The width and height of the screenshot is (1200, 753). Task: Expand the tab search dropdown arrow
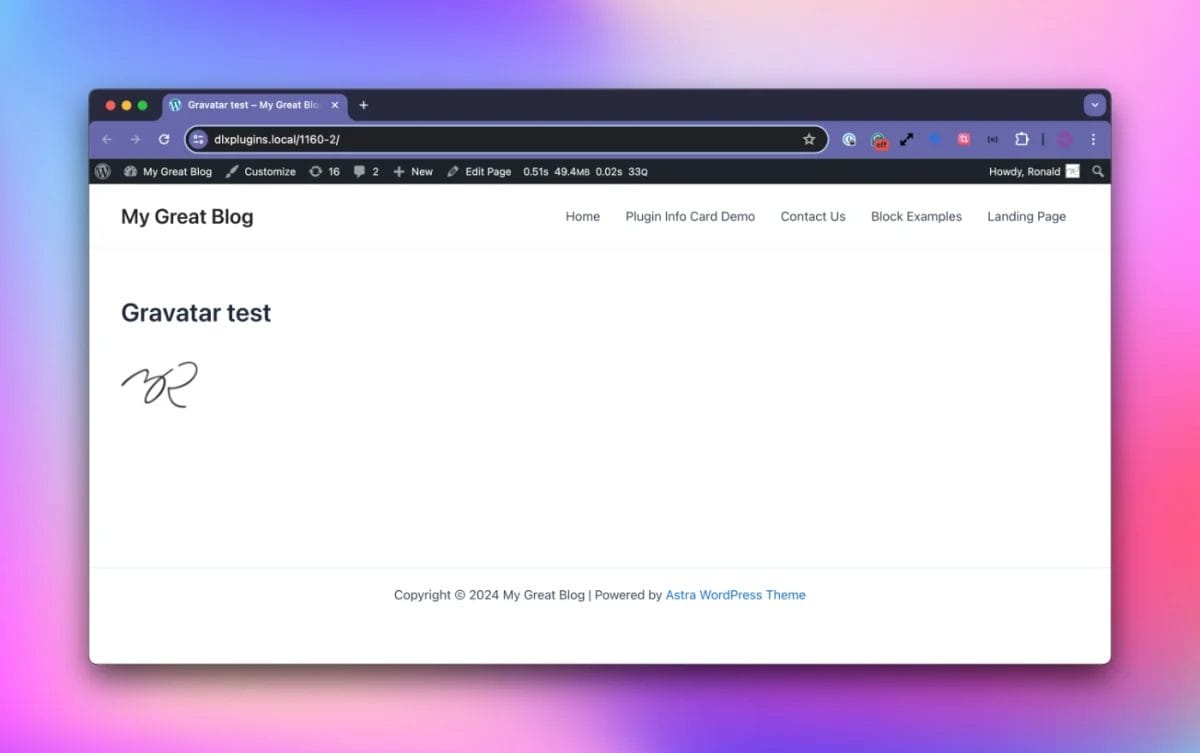1094,105
